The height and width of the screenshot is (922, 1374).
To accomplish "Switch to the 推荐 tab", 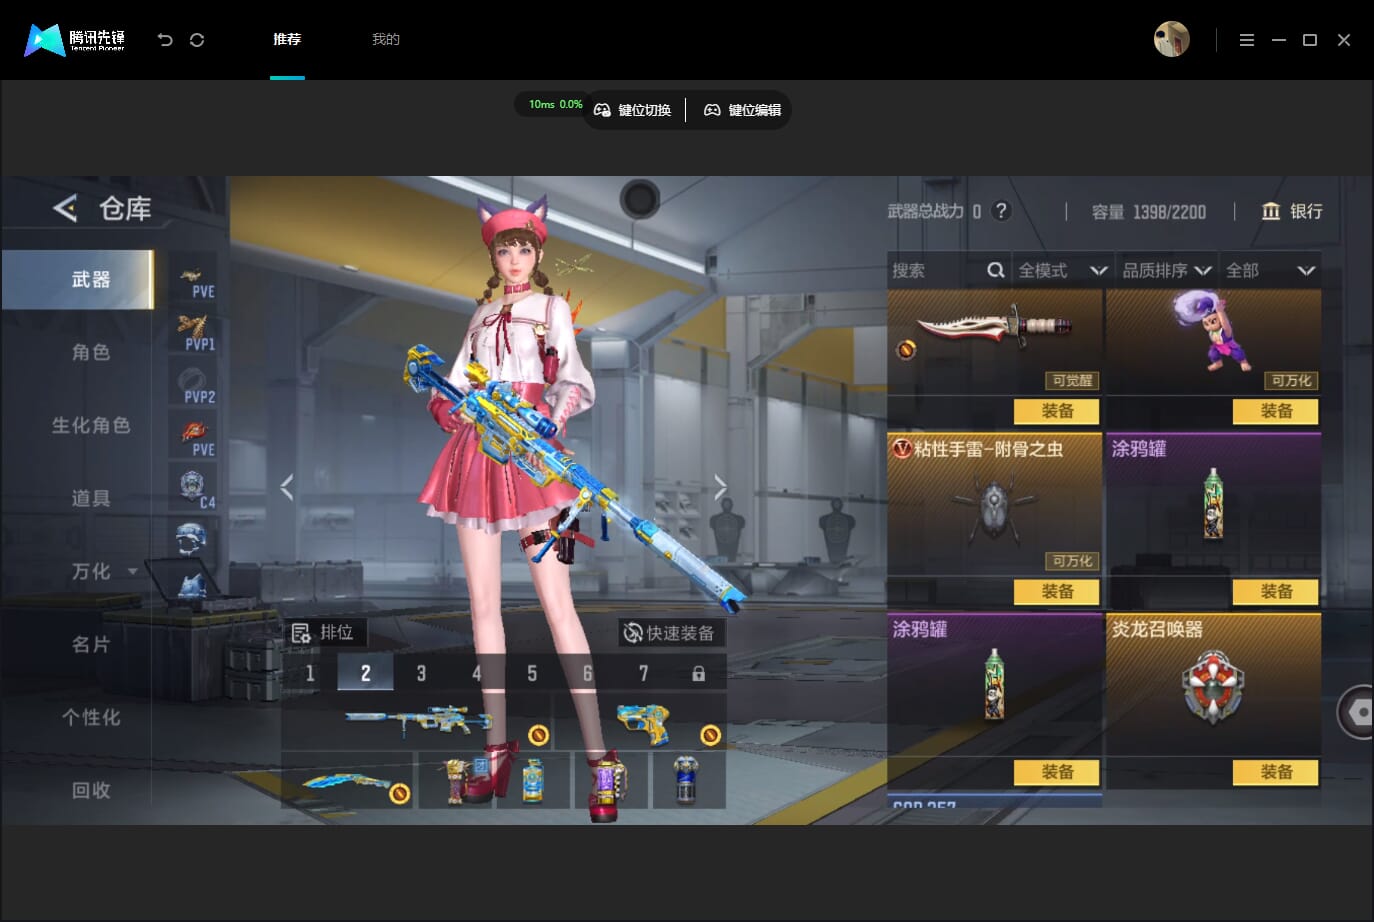I will click(x=287, y=39).
